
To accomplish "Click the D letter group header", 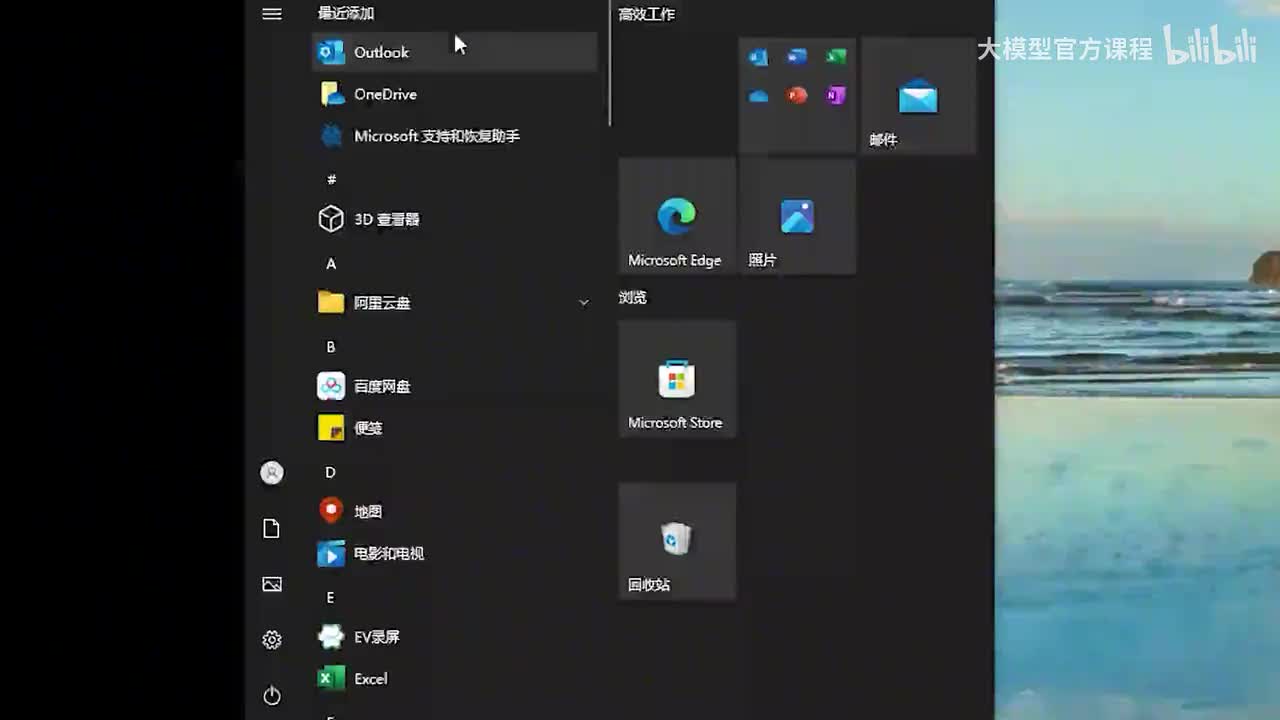I will [x=331, y=472].
